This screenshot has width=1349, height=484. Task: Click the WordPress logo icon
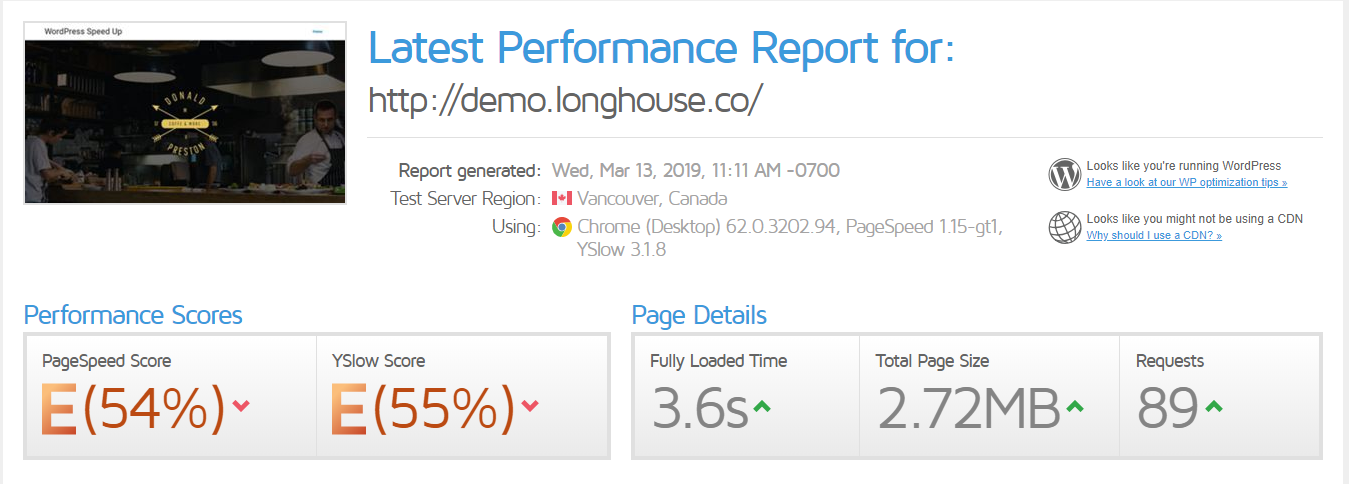click(x=1065, y=174)
